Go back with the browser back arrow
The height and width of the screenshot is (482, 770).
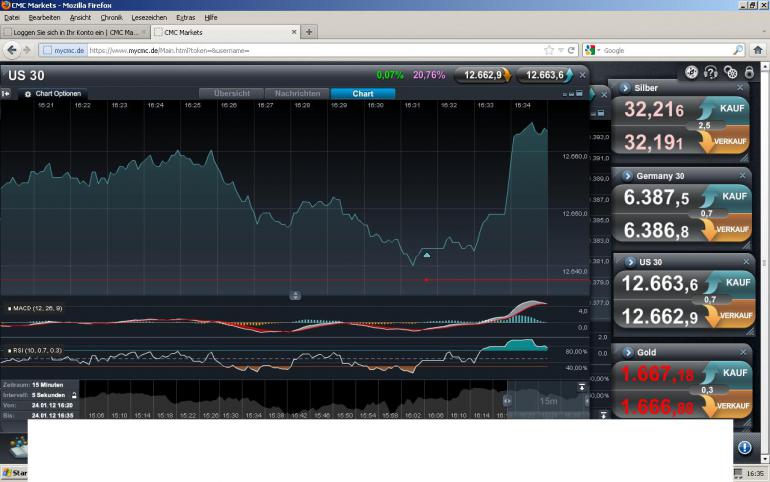pyautogui.click(x=12, y=50)
